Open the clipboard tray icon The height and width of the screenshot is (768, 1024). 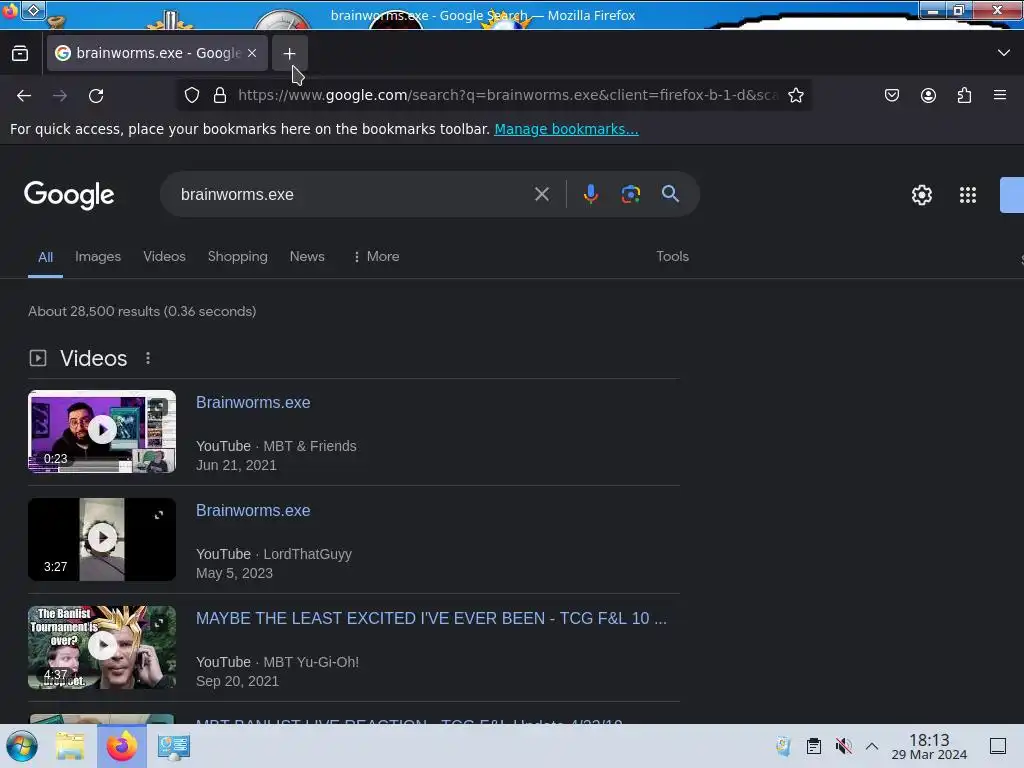pyautogui.click(x=814, y=746)
